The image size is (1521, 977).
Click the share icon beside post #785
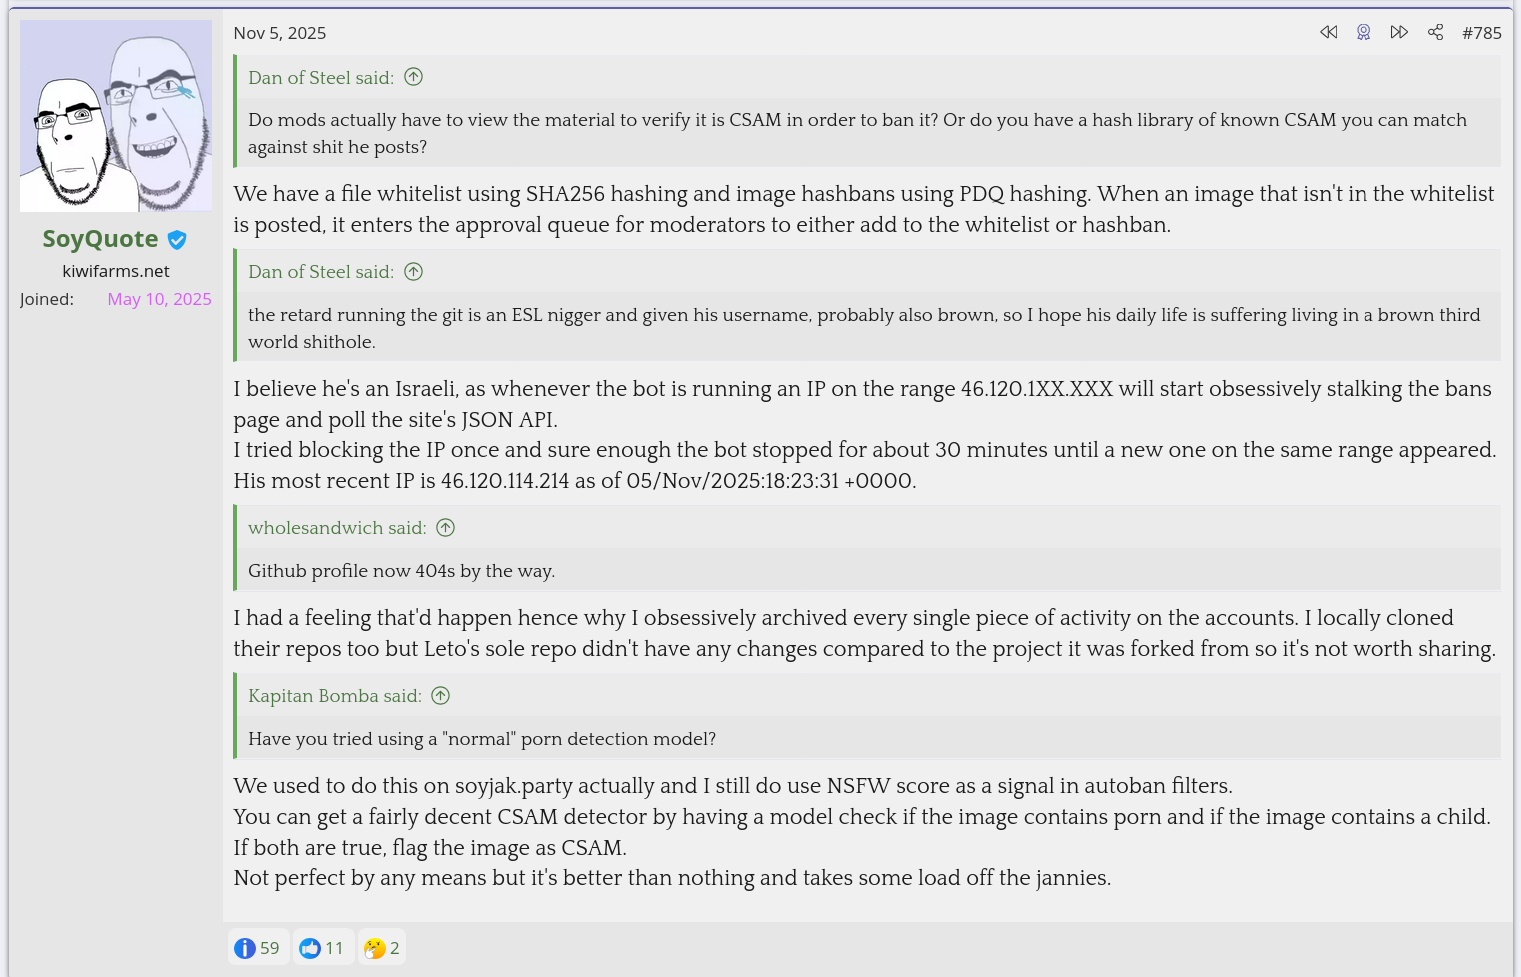point(1435,32)
